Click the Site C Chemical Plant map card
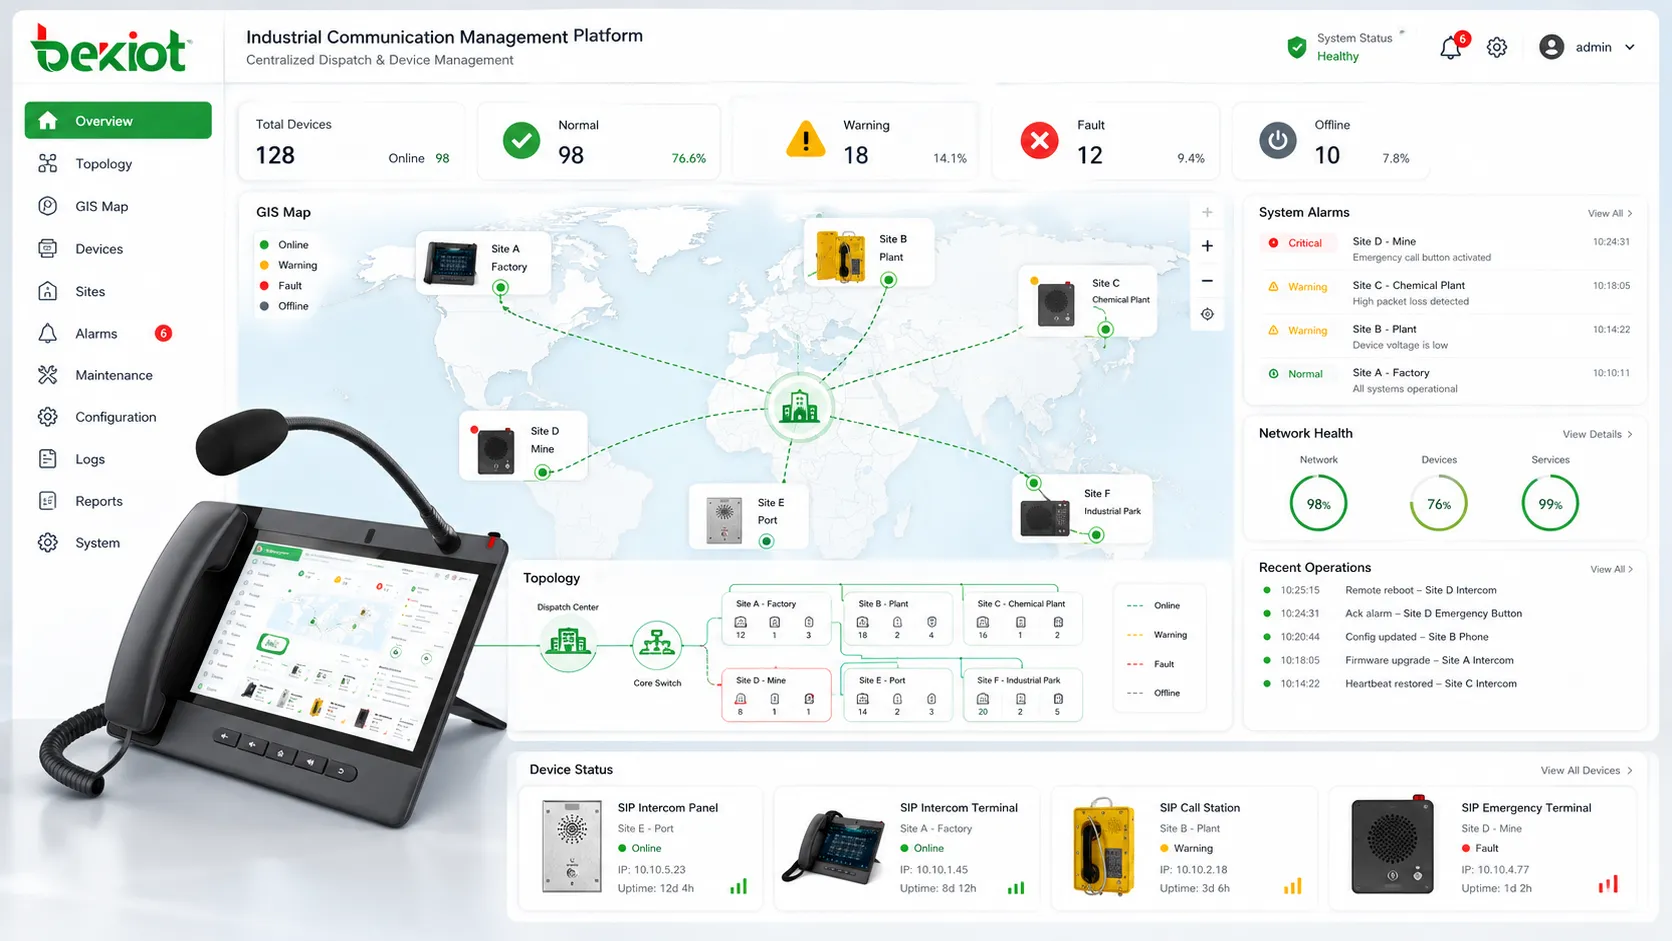The image size is (1672, 941). coord(1088,300)
